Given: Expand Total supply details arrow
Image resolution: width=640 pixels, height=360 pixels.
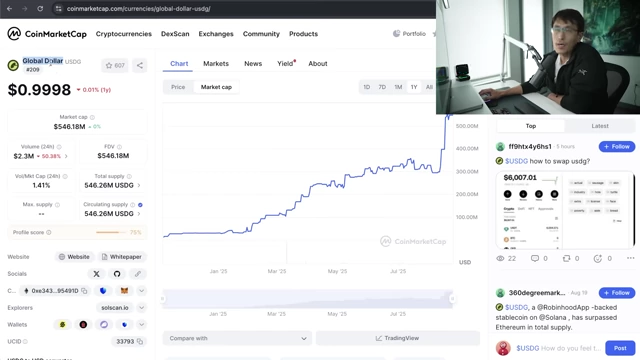Looking at the screenshot, I should [139, 185].
